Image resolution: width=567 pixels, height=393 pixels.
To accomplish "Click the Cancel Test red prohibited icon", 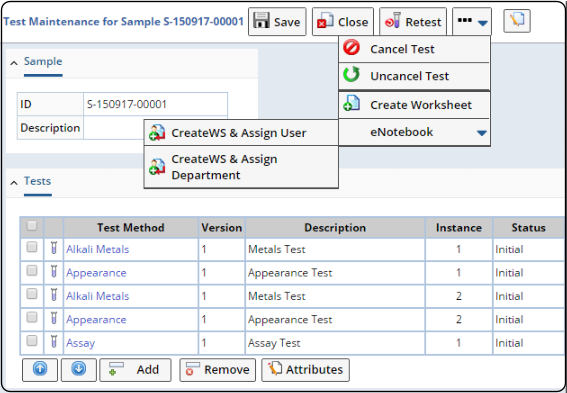I will click(x=351, y=48).
